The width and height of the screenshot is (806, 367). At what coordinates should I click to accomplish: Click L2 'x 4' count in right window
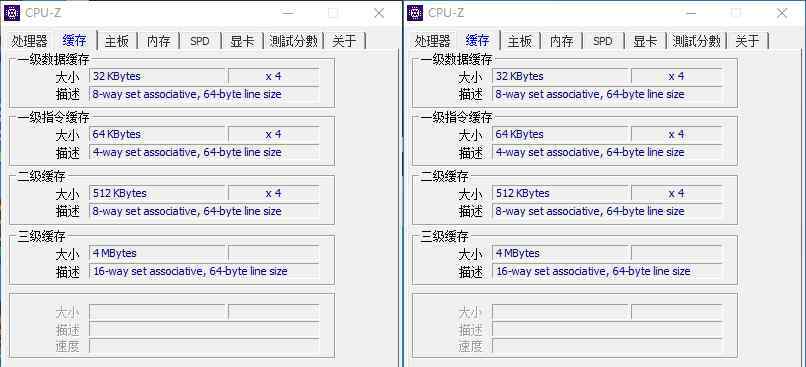click(676, 193)
